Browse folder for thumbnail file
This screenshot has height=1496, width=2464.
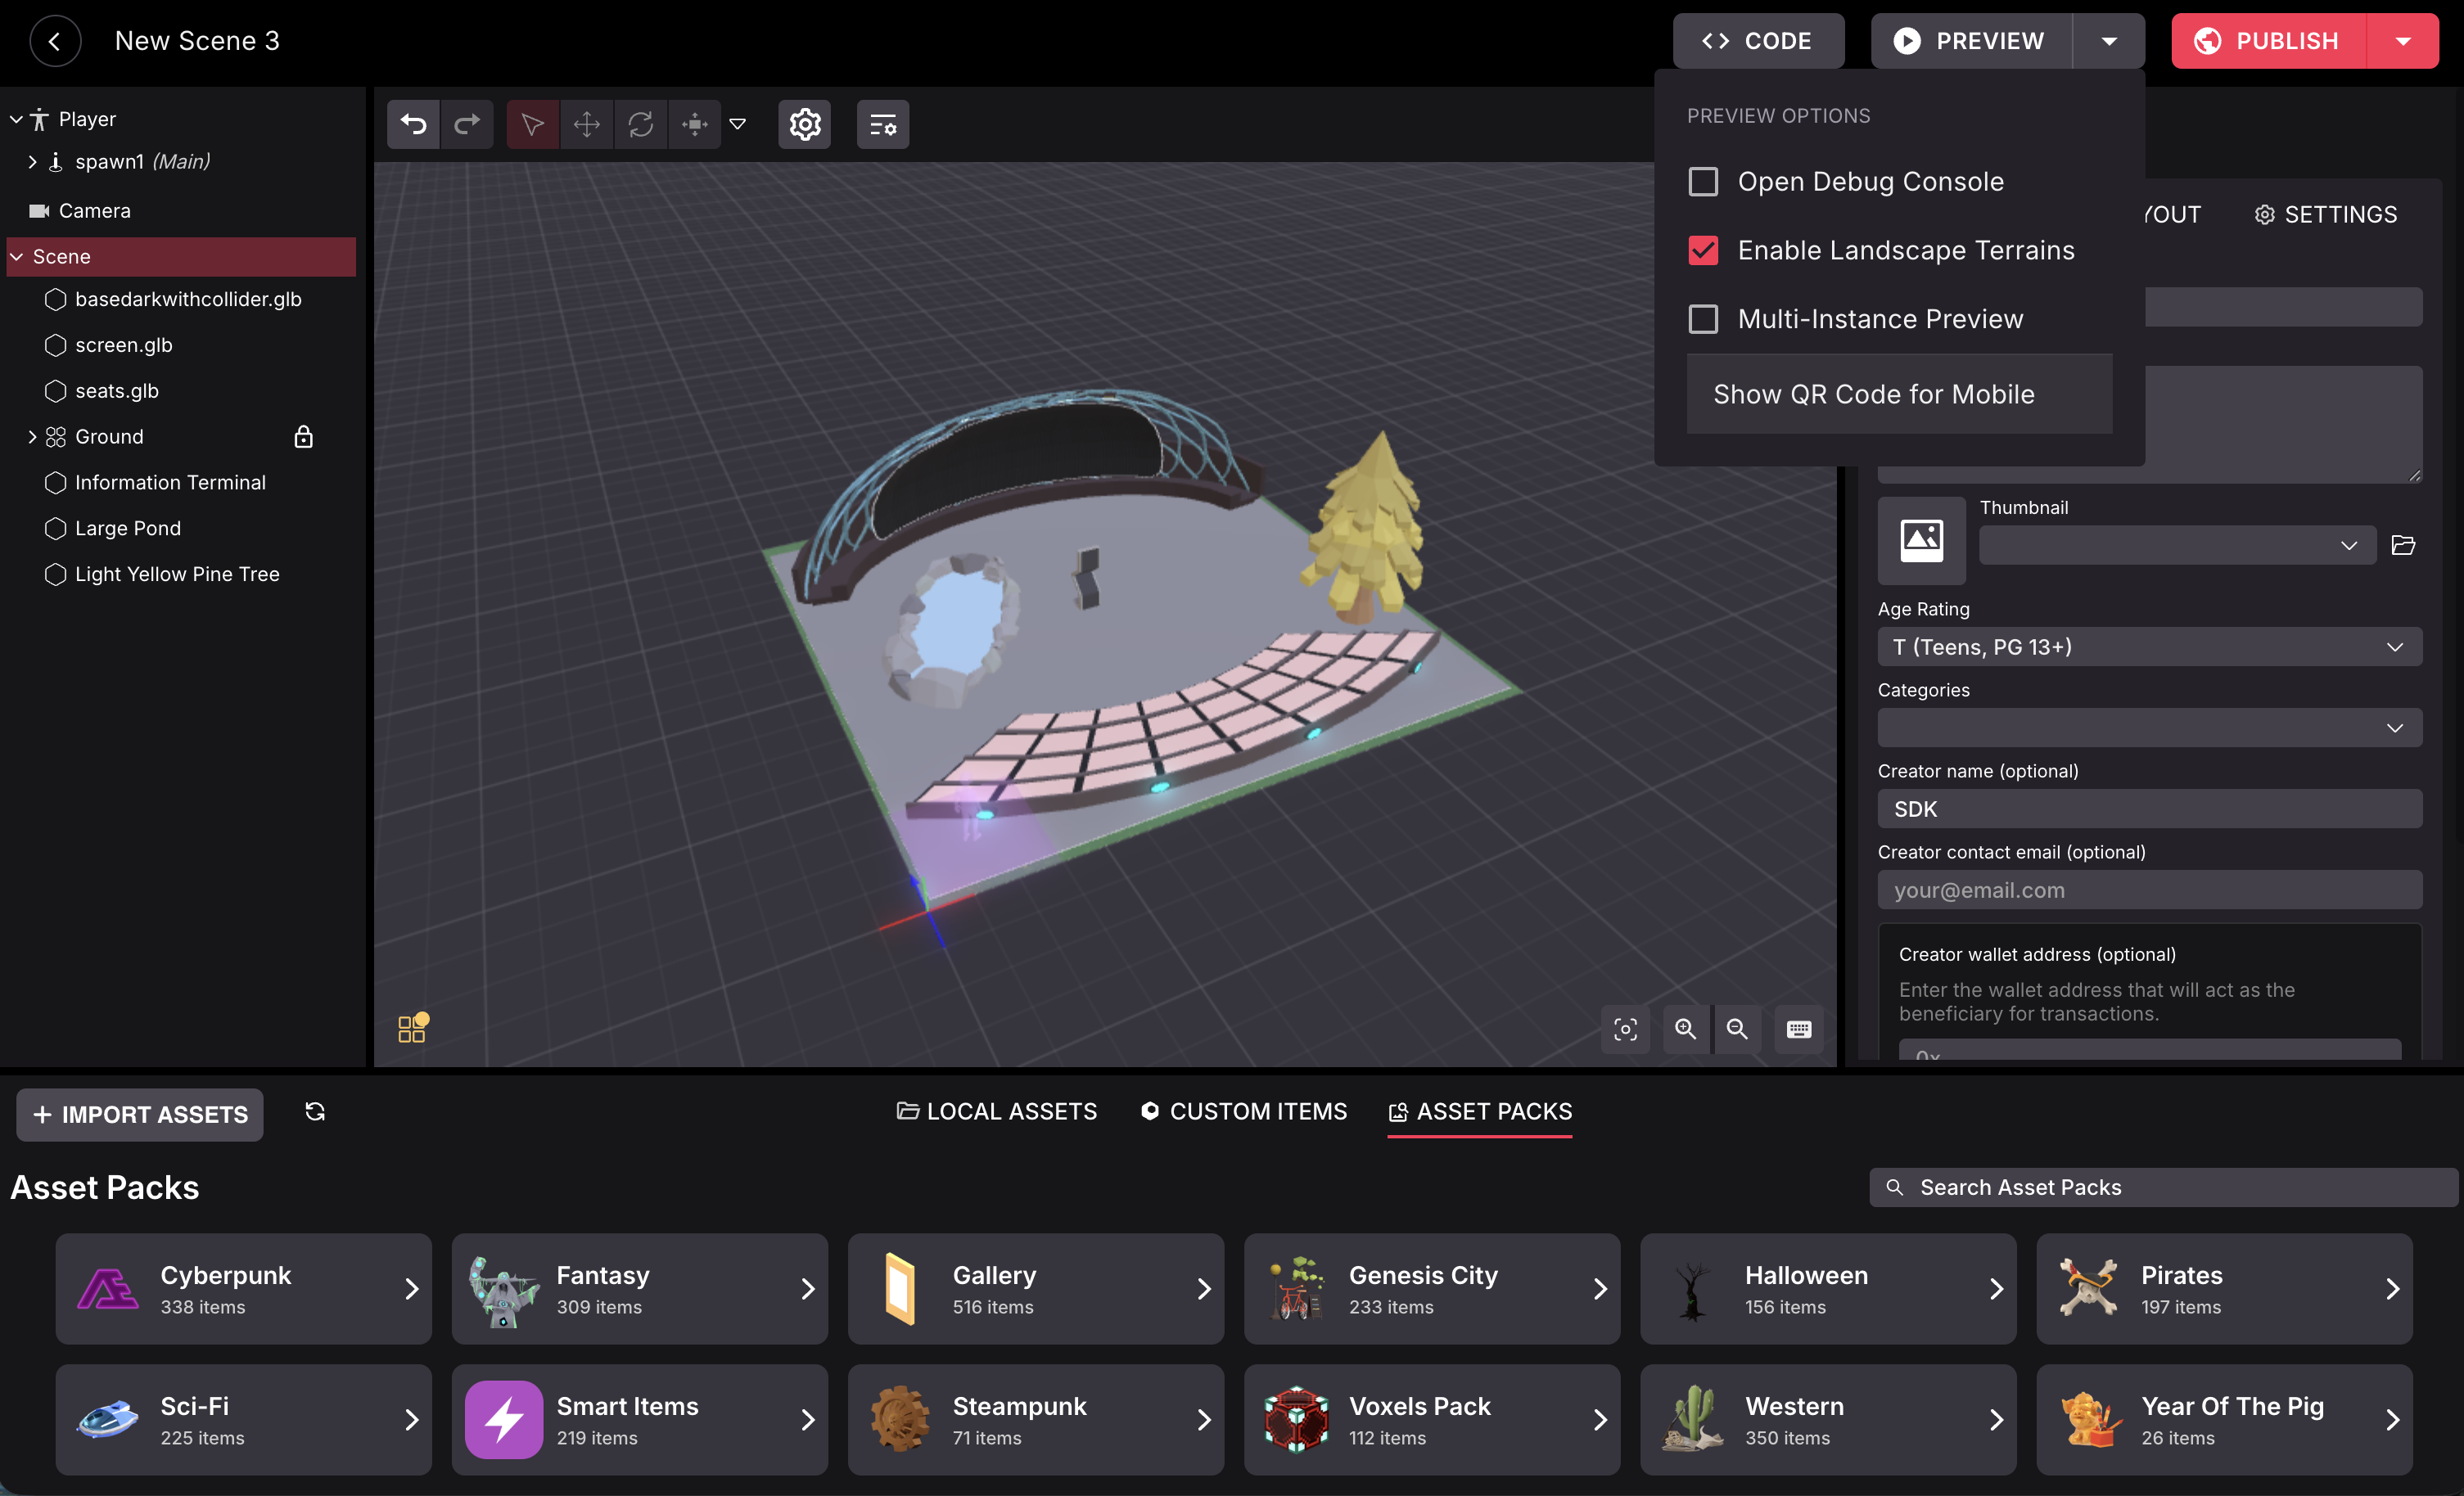tap(2403, 545)
